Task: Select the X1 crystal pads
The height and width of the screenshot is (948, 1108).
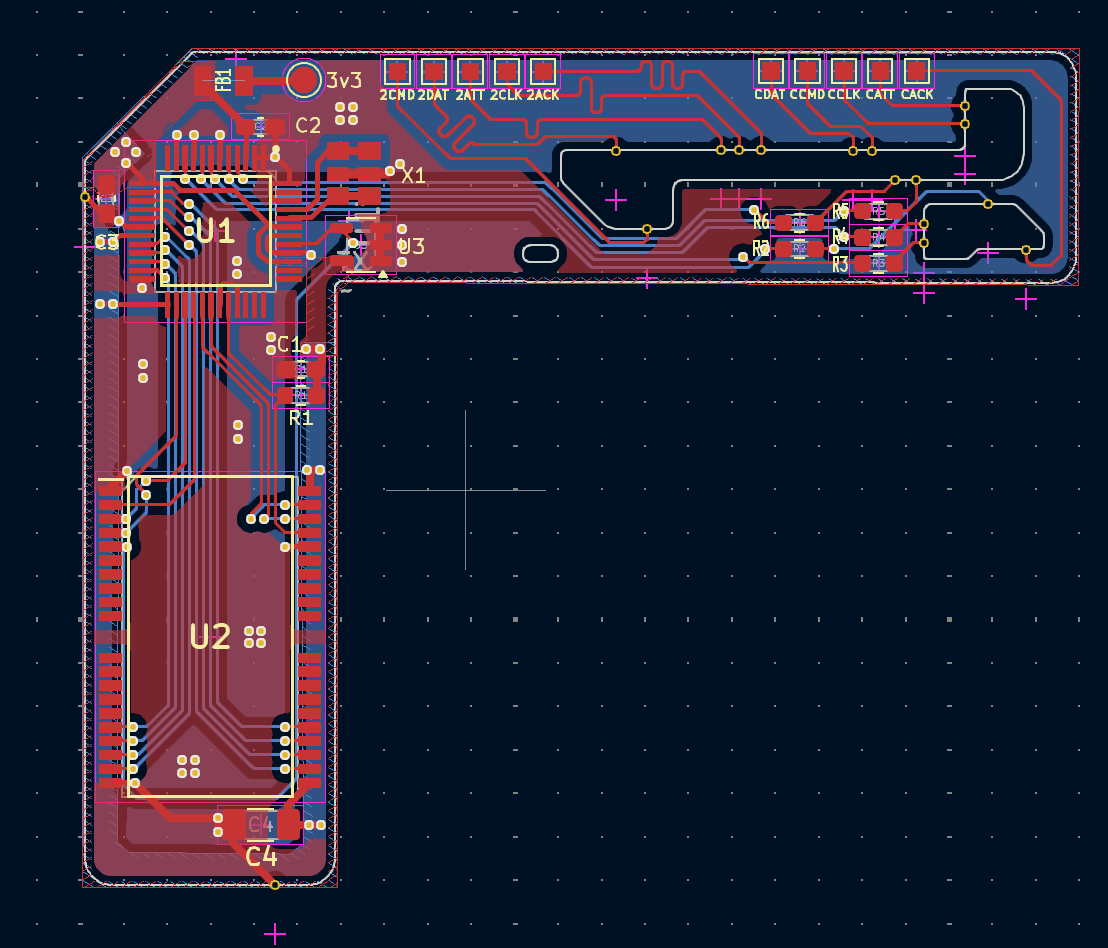Action: pyautogui.click(x=353, y=174)
